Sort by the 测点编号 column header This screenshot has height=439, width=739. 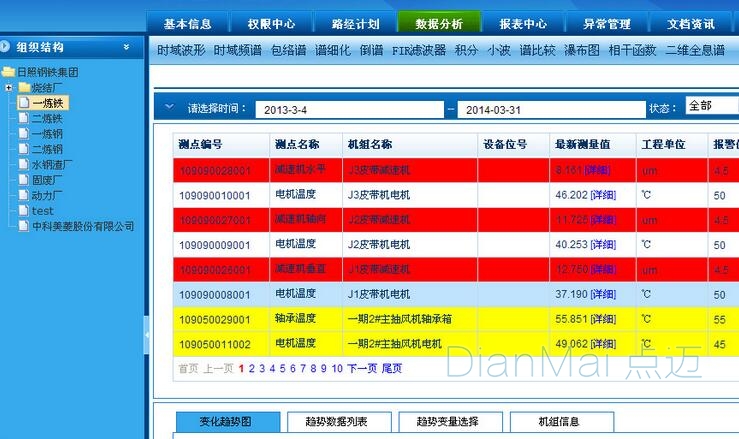(200, 144)
